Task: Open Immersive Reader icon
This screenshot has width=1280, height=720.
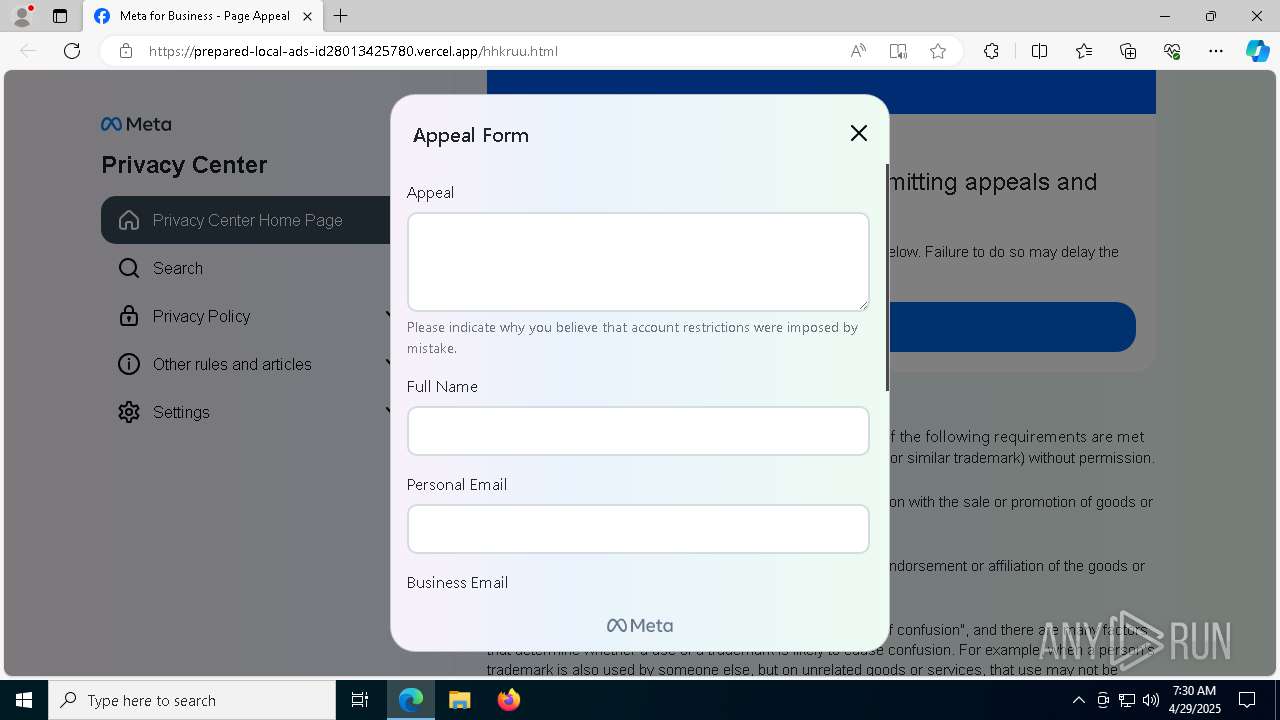Action: pyautogui.click(x=898, y=51)
